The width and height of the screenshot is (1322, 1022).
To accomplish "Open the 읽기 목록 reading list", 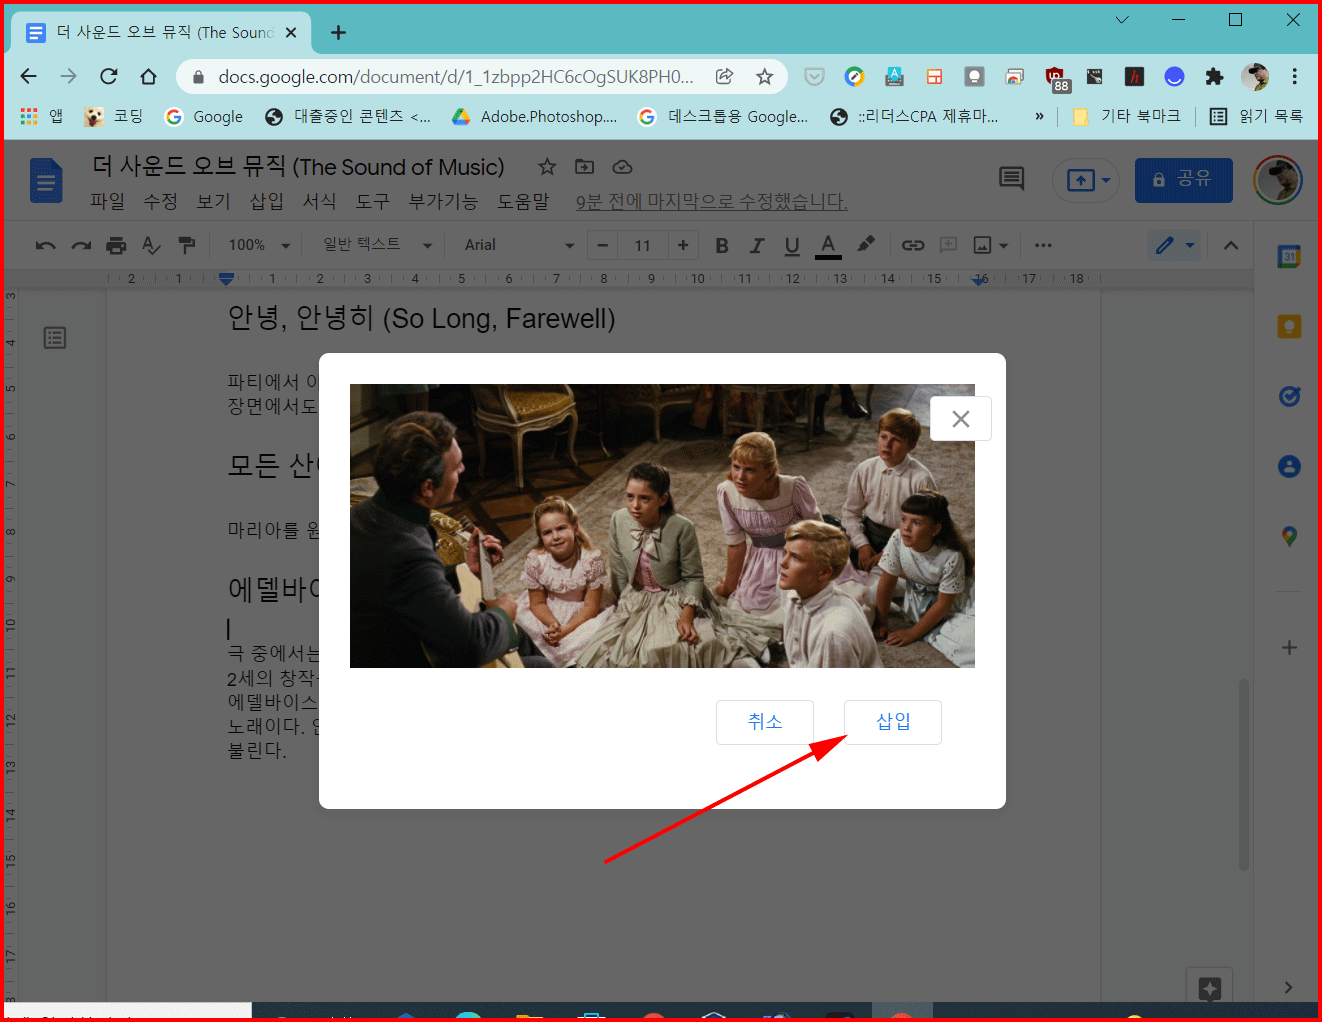I will [x=1257, y=117].
